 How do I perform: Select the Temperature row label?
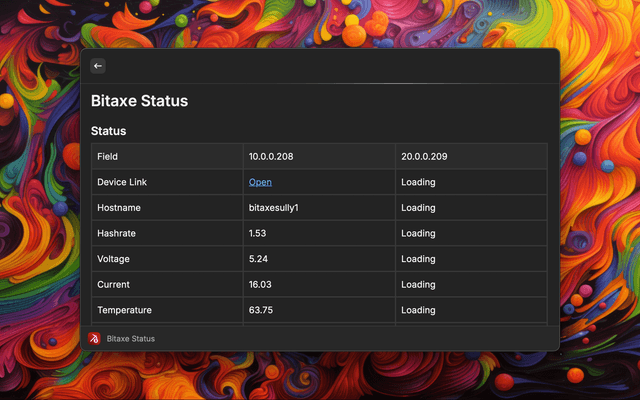[x=124, y=310]
